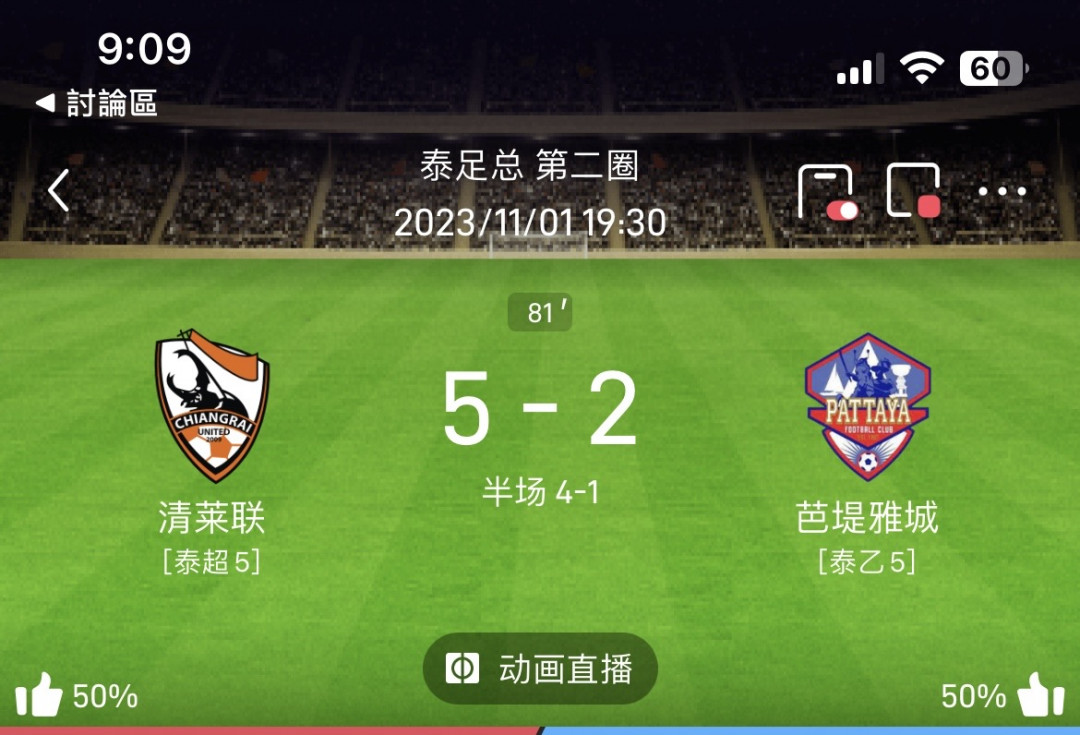This screenshot has height=735, width=1080.
Task: Select the 泰足总 第二圈 competition title
Action: (x=530, y=166)
